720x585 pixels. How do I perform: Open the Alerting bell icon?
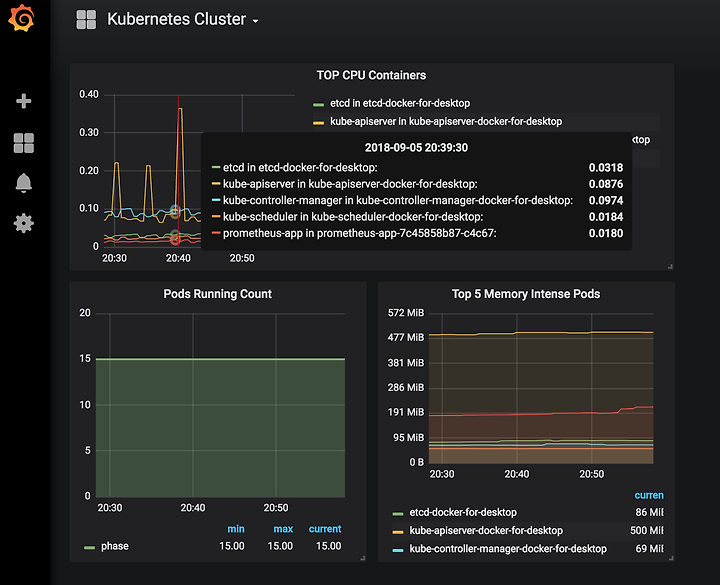[23, 183]
